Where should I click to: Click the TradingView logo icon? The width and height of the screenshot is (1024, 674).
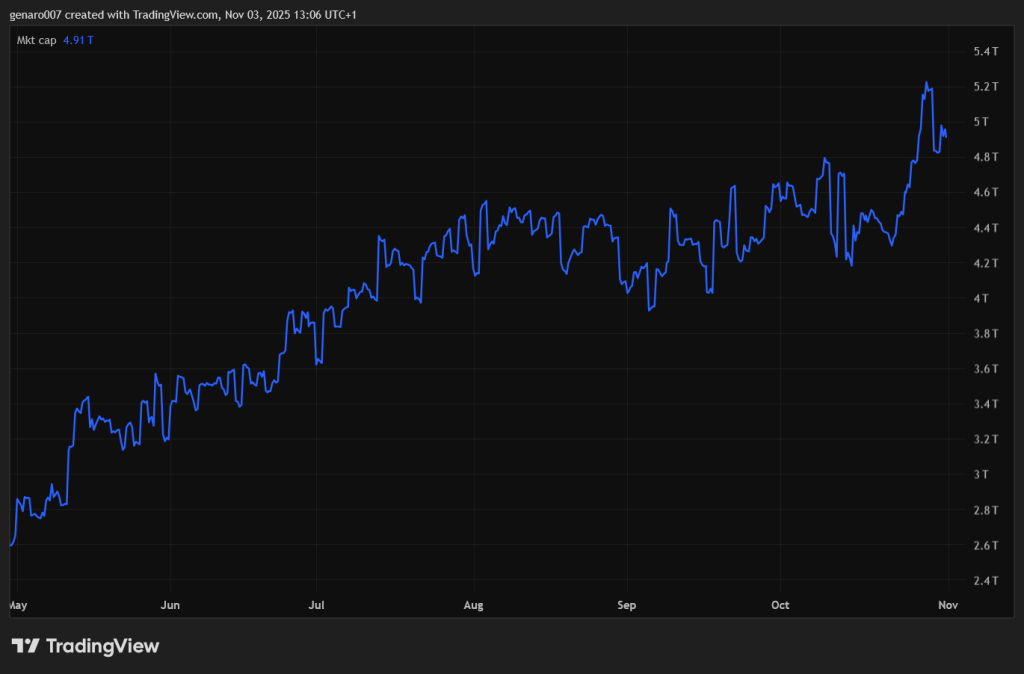[25, 646]
